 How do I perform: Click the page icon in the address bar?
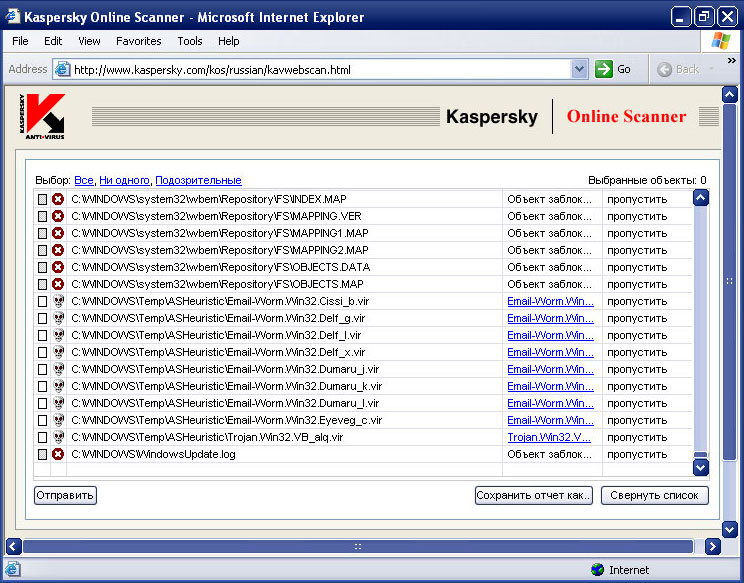[x=63, y=70]
